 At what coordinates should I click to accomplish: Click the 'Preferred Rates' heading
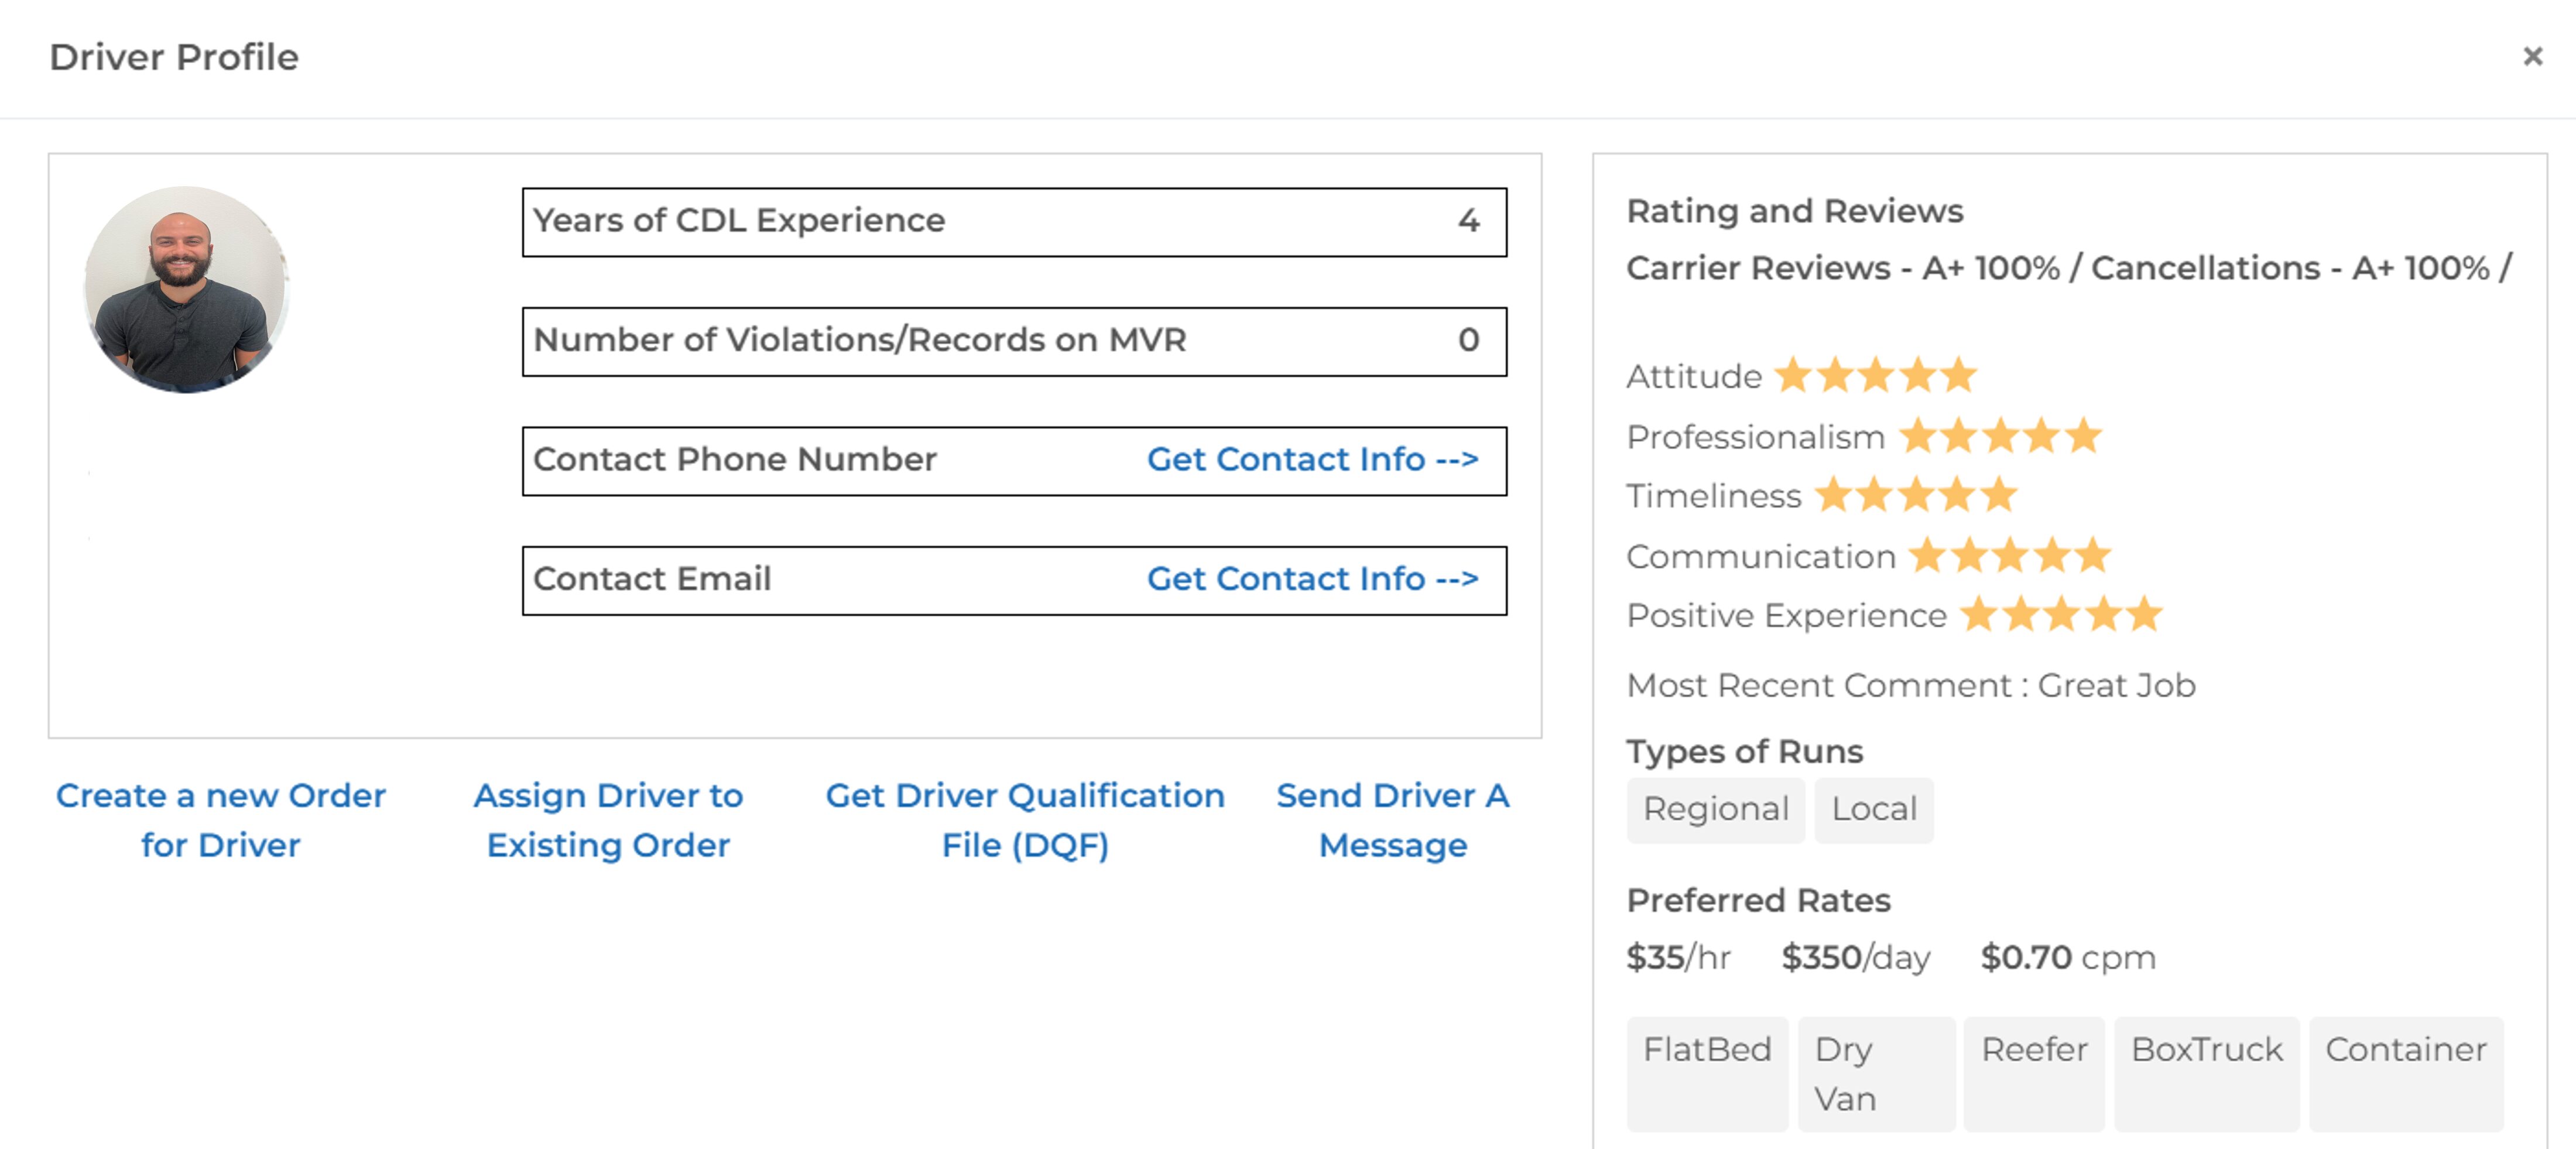click(1758, 900)
